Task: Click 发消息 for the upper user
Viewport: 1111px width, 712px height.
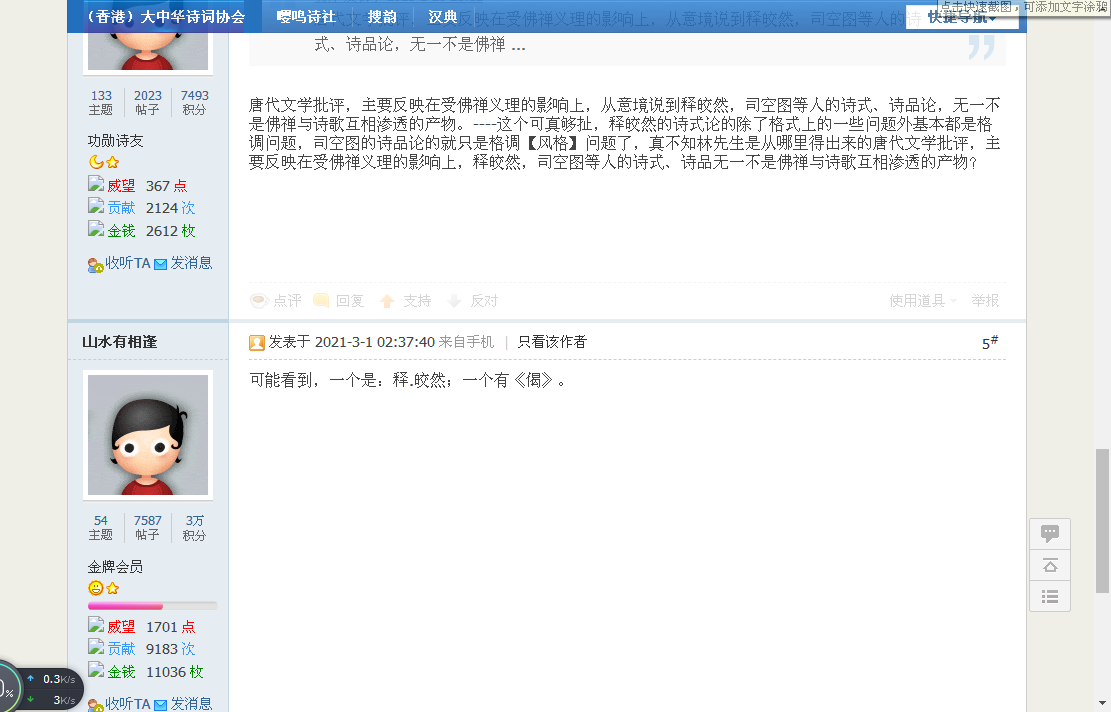Action: 191,263
